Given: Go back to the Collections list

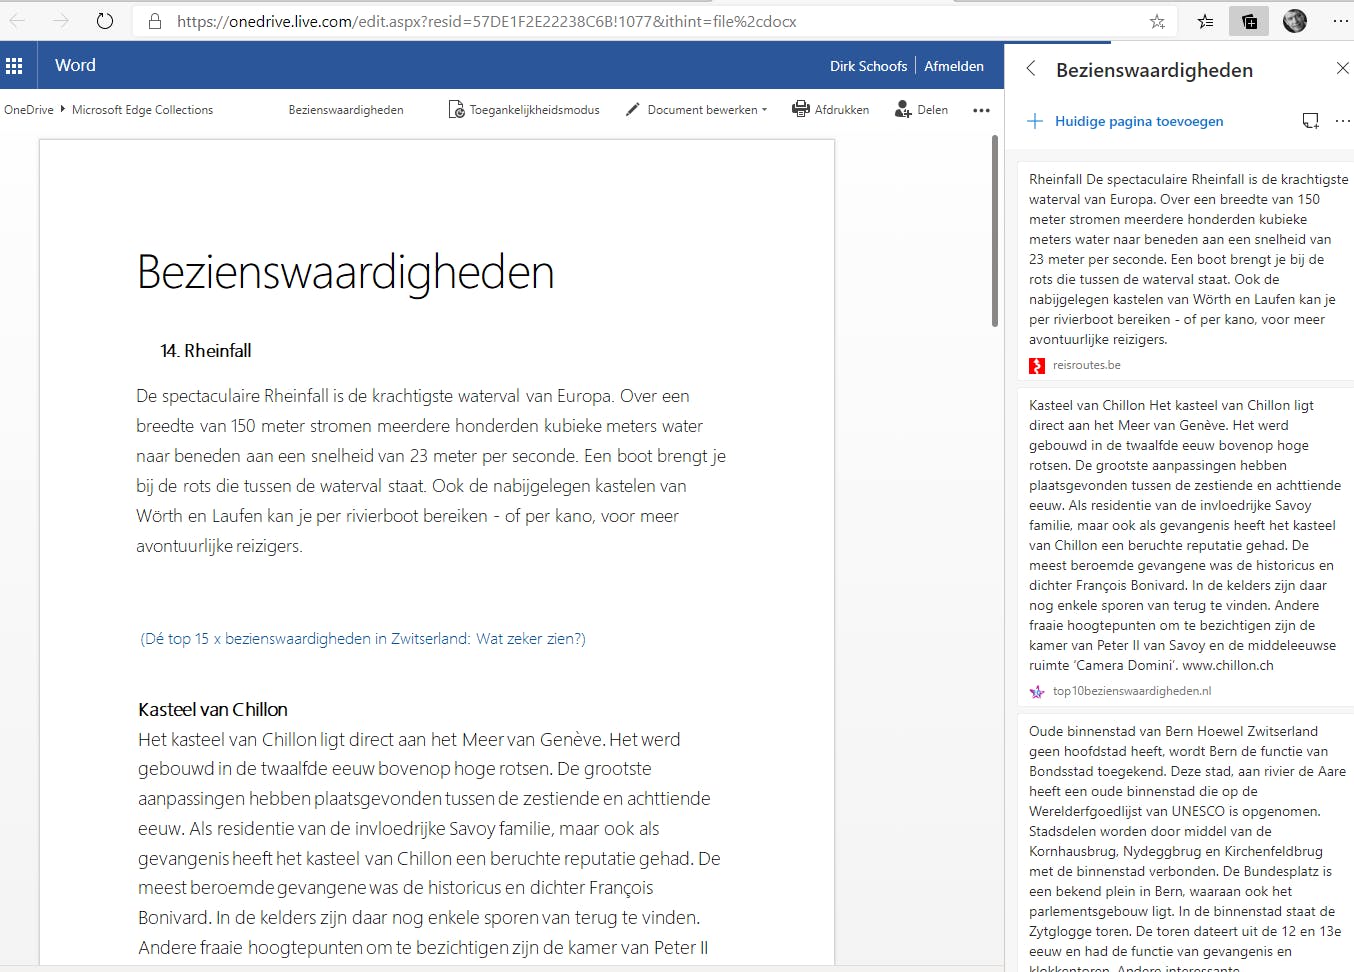Looking at the screenshot, I should [x=1031, y=69].
